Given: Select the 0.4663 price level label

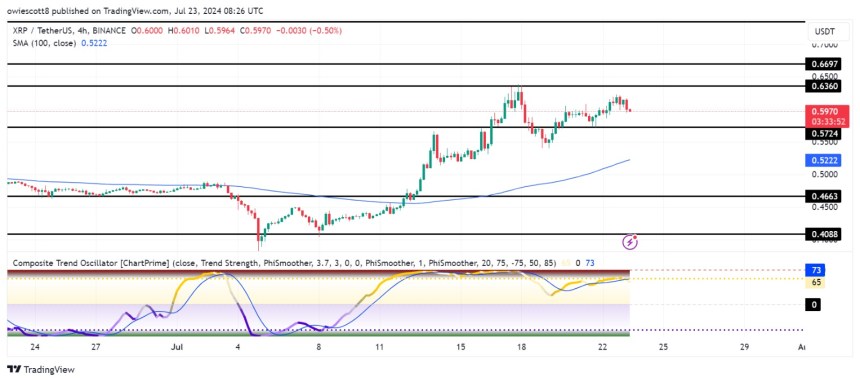Looking at the screenshot, I should click(x=824, y=196).
